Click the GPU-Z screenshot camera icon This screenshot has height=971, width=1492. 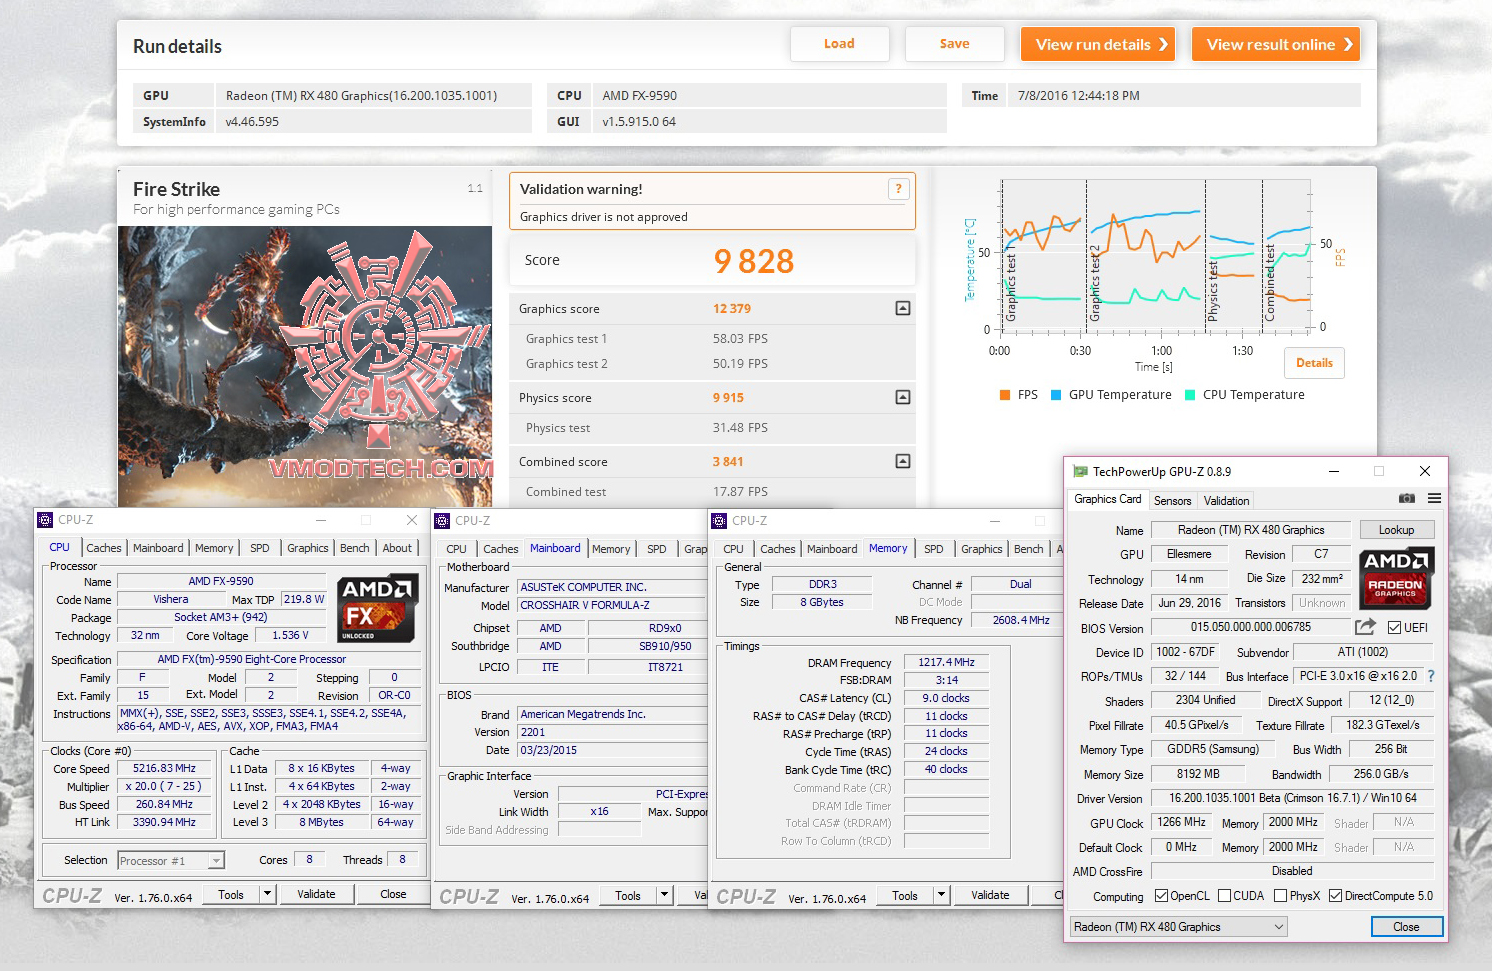(1407, 499)
